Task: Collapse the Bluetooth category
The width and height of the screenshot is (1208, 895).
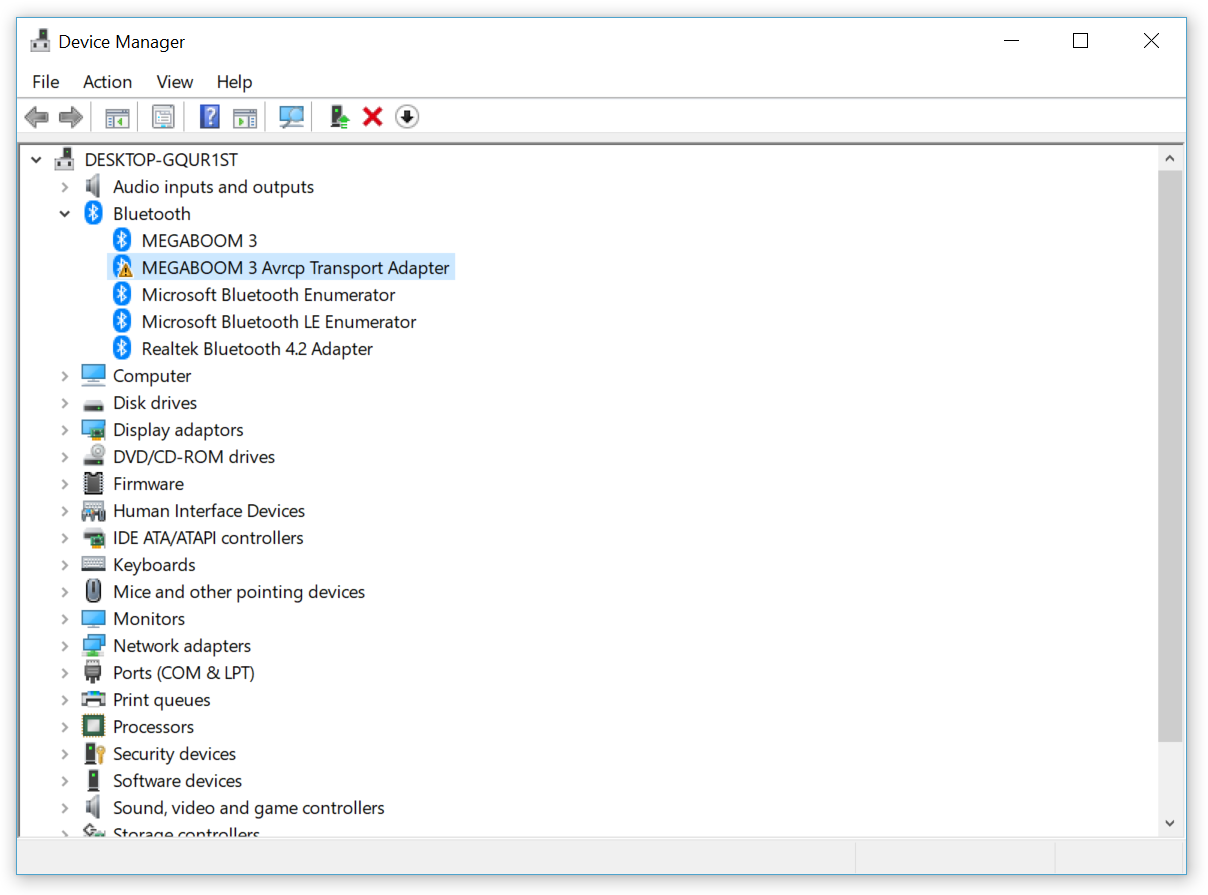Action: (x=65, y=214)
